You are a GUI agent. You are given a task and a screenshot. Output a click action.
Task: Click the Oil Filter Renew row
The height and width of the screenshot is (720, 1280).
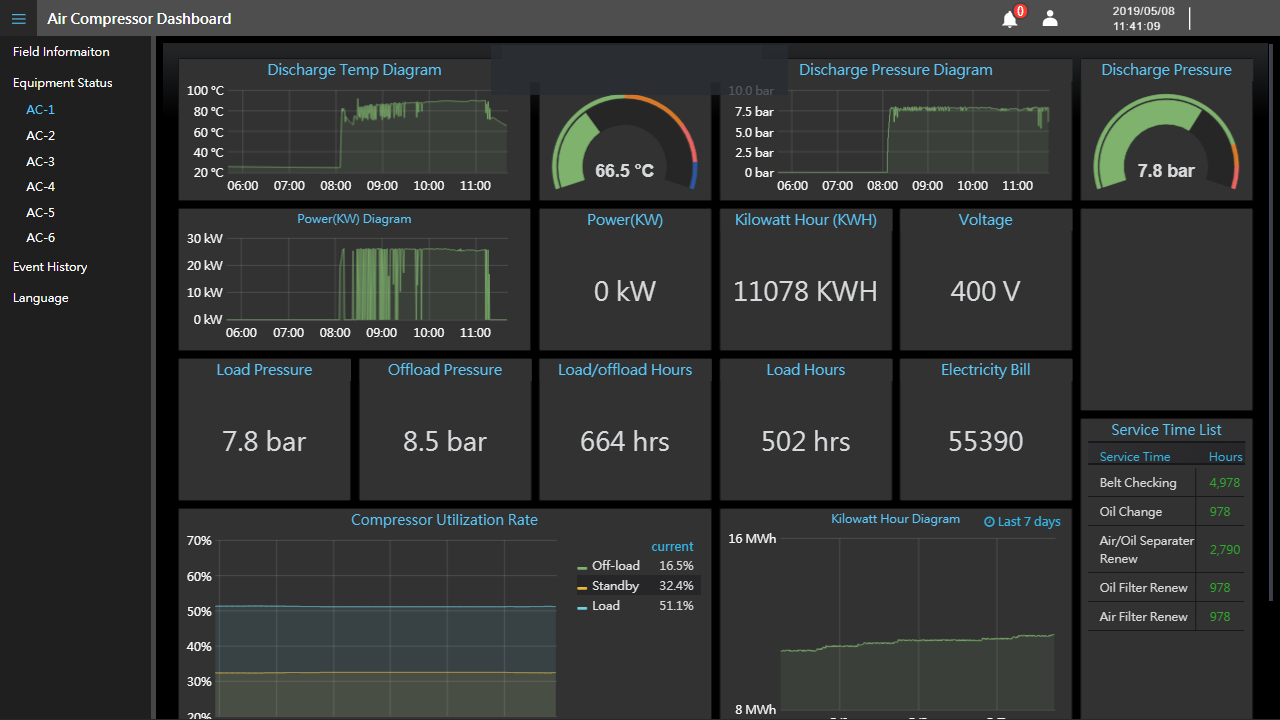[x=1166, y=587]
